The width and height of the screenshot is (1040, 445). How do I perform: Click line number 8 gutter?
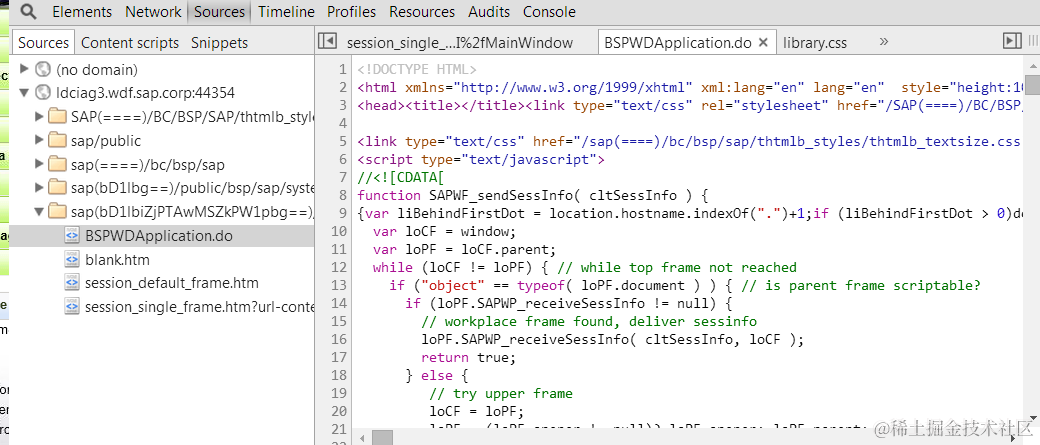tap(342, 195)
